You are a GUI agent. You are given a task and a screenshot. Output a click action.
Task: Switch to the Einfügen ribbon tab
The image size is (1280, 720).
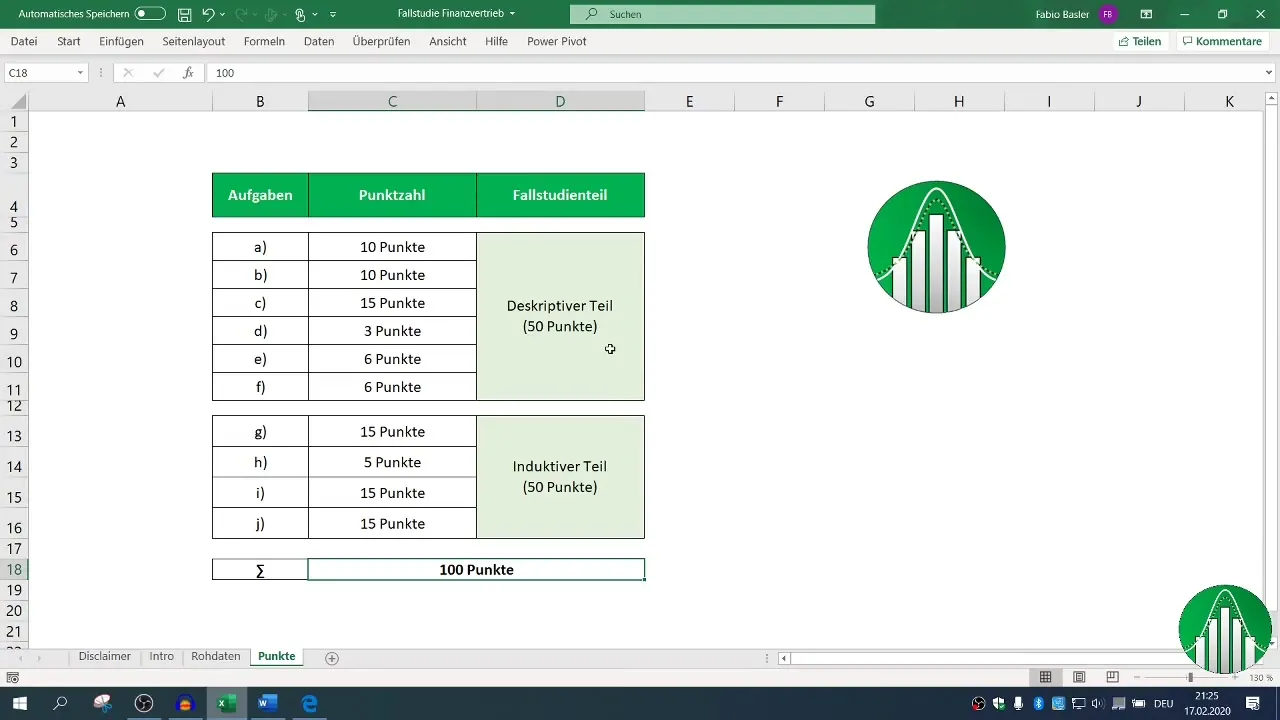(x=121, y=41)
